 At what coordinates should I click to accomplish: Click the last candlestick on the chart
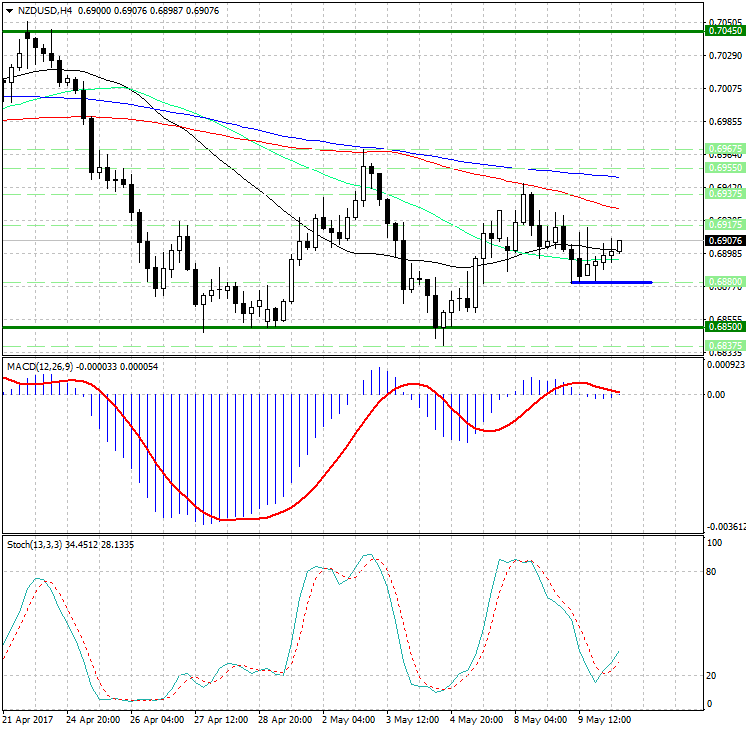point(620,245)
